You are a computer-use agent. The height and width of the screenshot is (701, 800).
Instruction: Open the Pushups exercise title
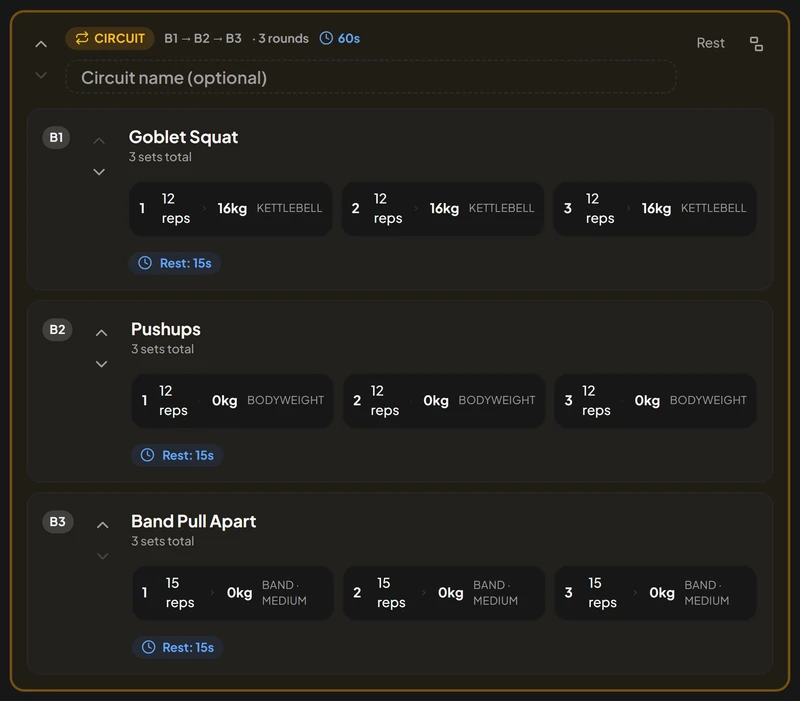point(166,329)
